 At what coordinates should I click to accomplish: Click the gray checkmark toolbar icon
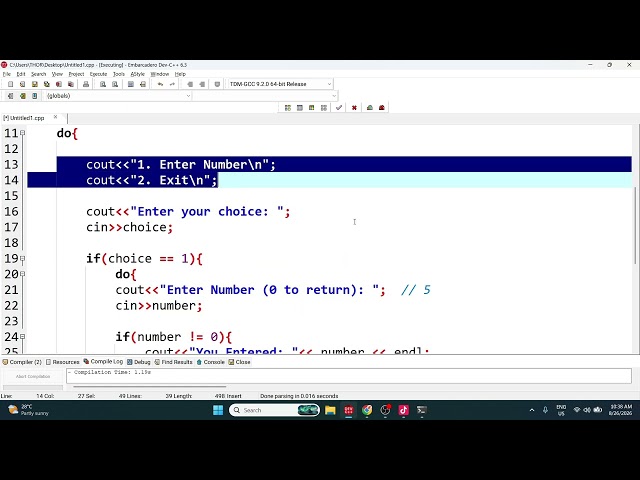[339, 108]
